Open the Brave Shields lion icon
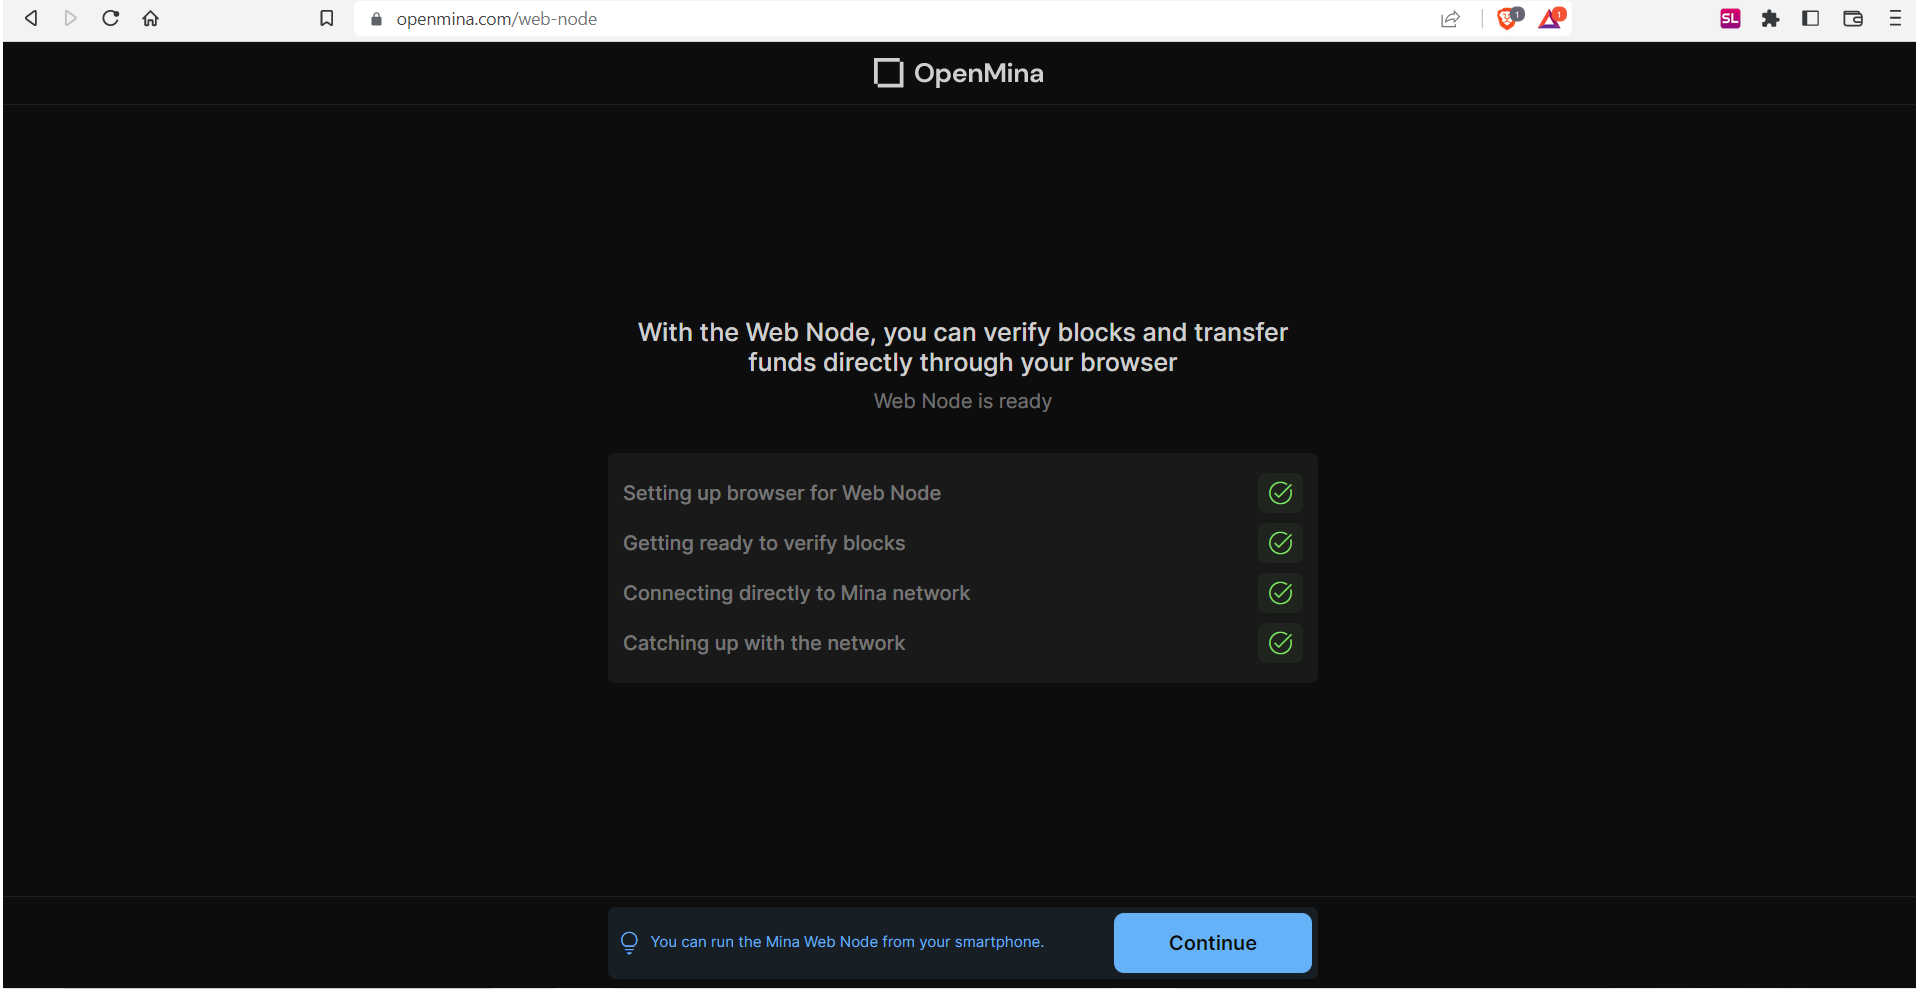1916x989 pixels. [x=1508, y=18]
